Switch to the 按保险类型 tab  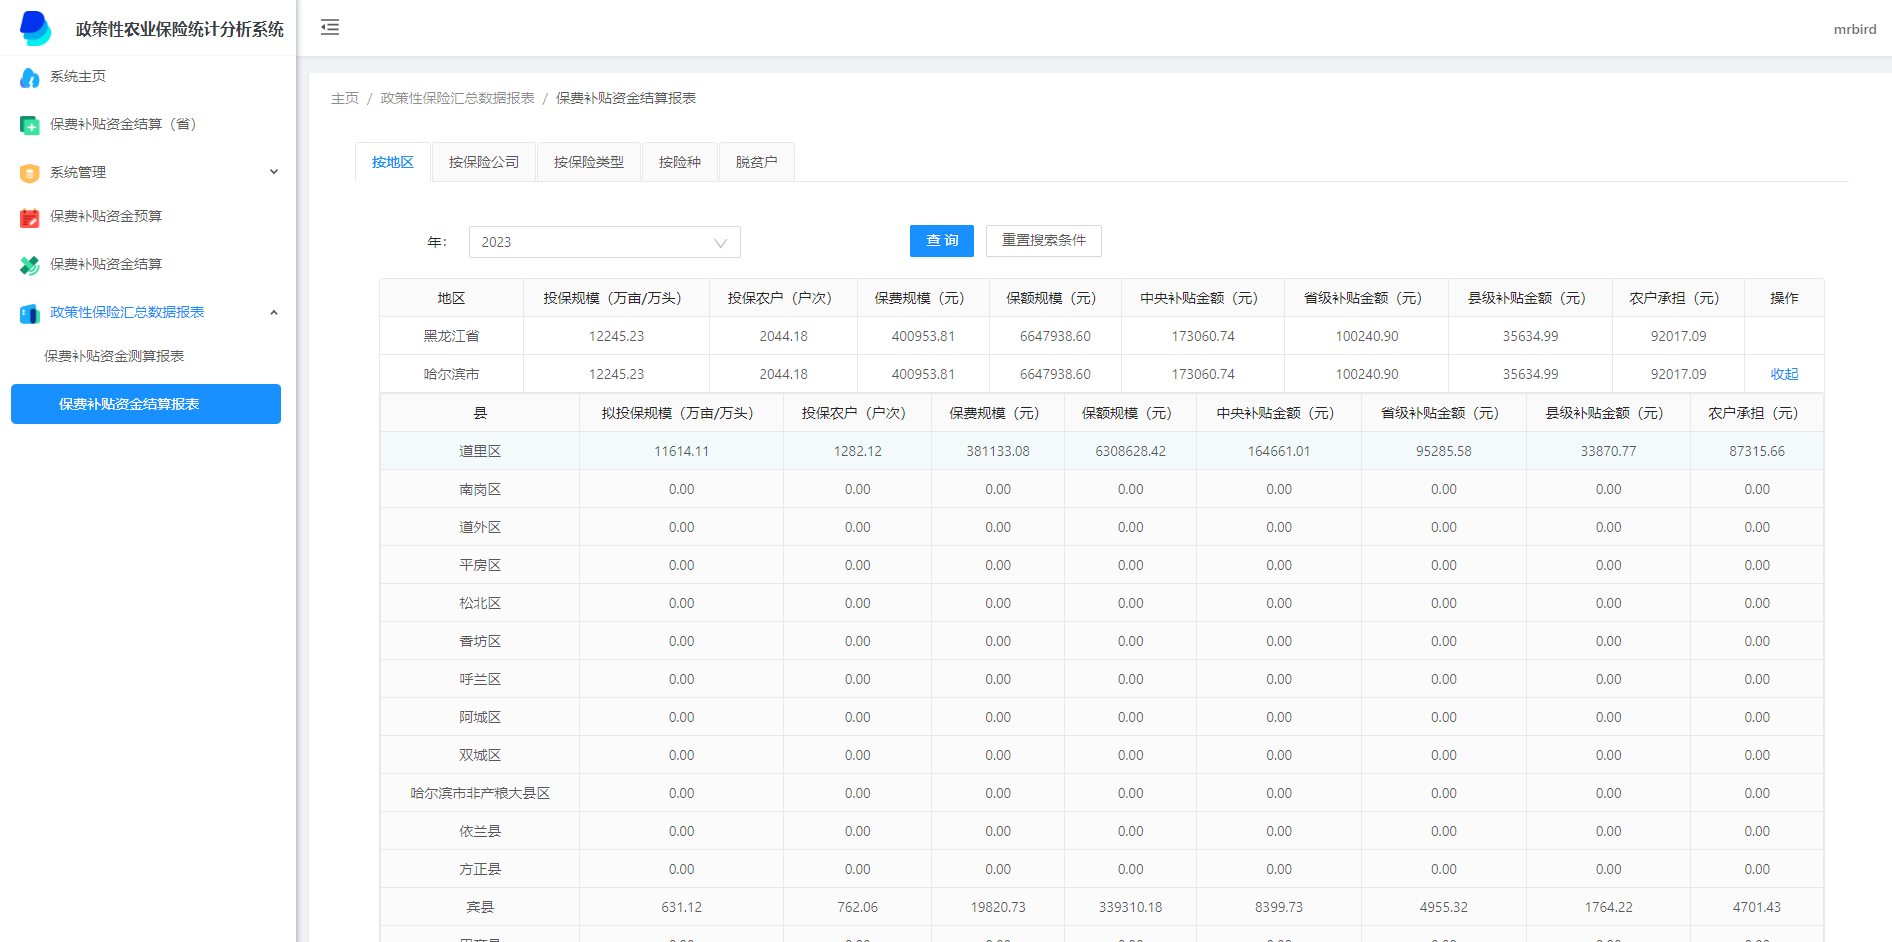589,162
